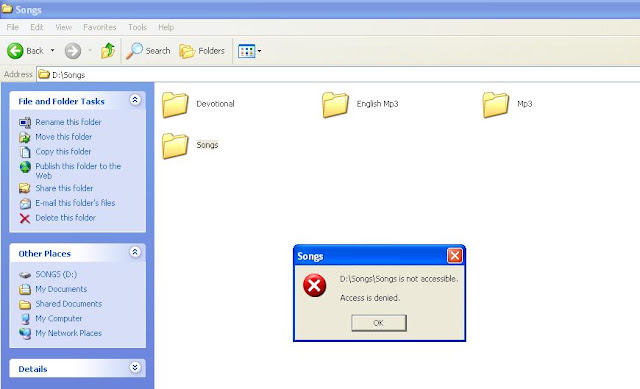This screenshot has height=389, width=640.
Task: Click the English Mp3 folder name
Action: 378,104
